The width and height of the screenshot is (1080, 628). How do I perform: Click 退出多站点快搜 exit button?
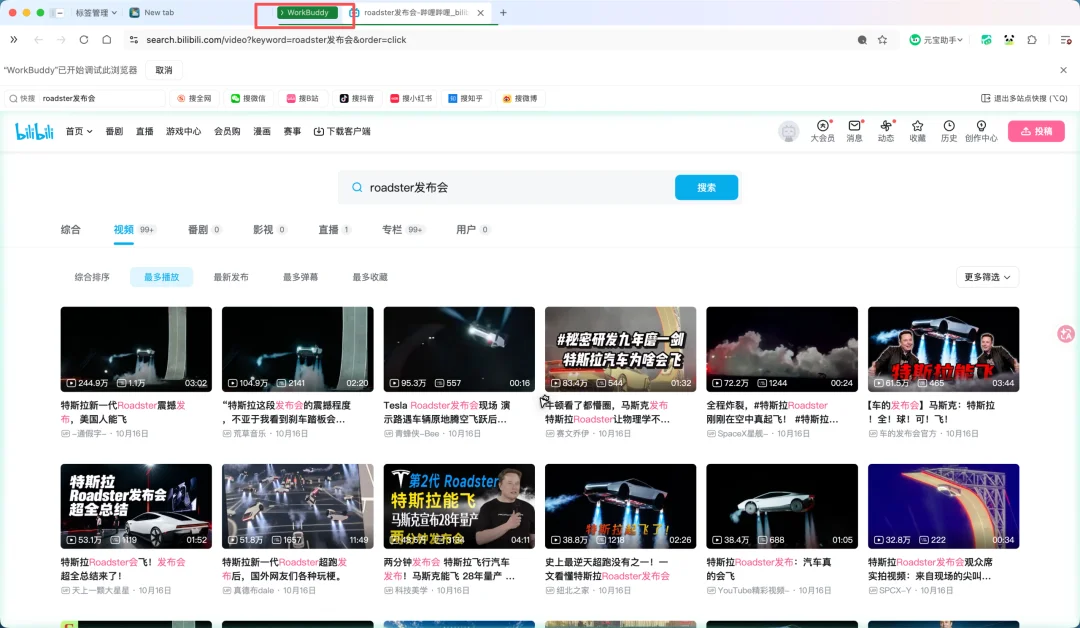coord(1024,98)
